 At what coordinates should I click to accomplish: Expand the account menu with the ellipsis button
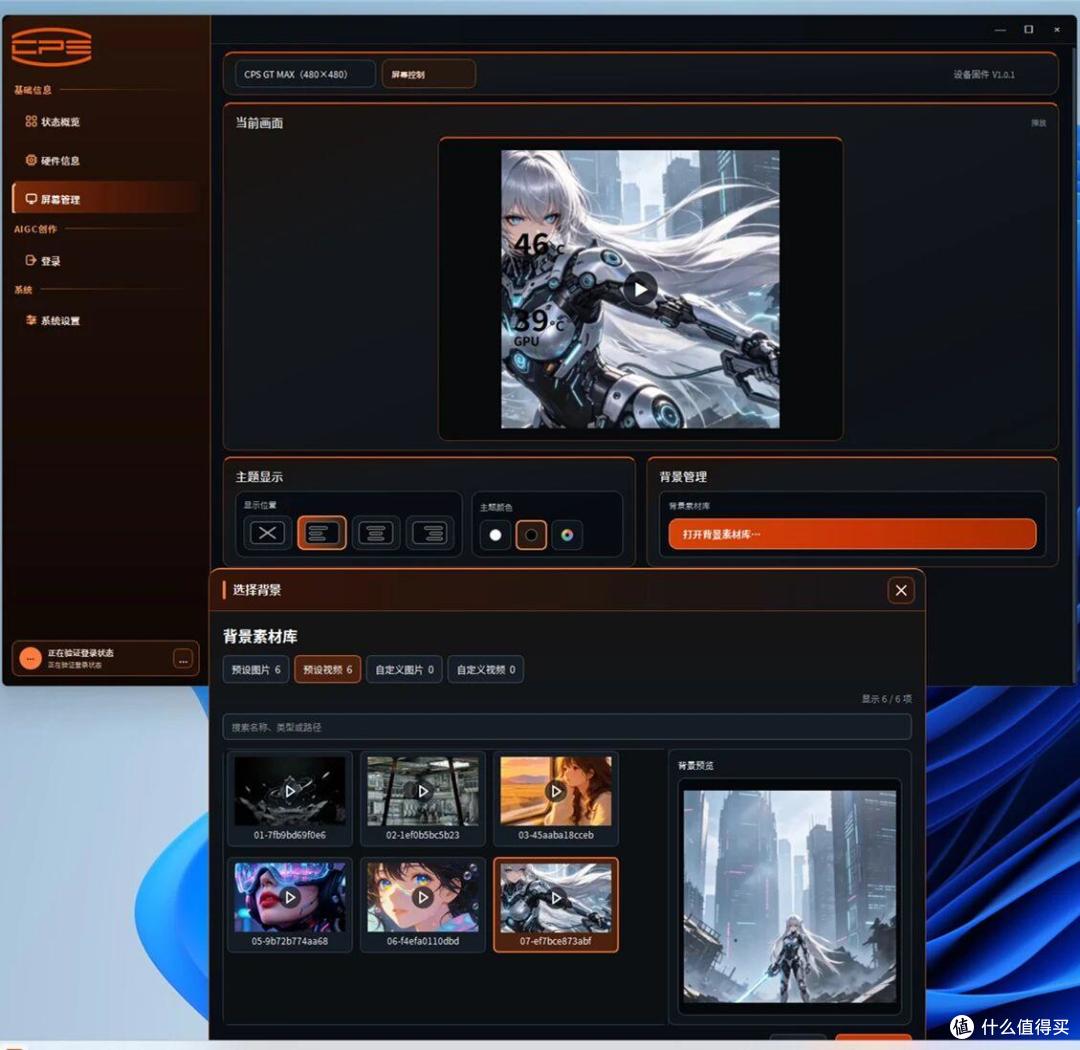[x=183, y=659]
